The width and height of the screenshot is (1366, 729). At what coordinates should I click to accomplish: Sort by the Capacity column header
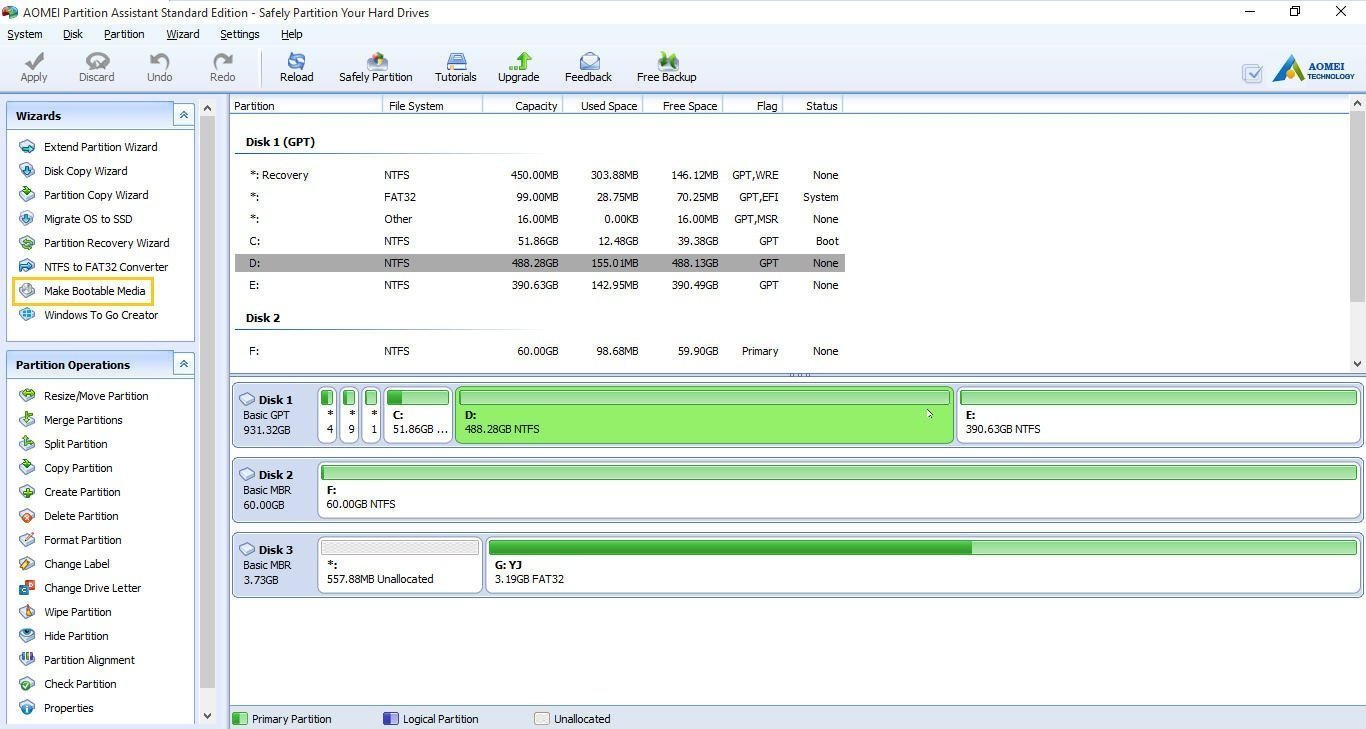523,105
